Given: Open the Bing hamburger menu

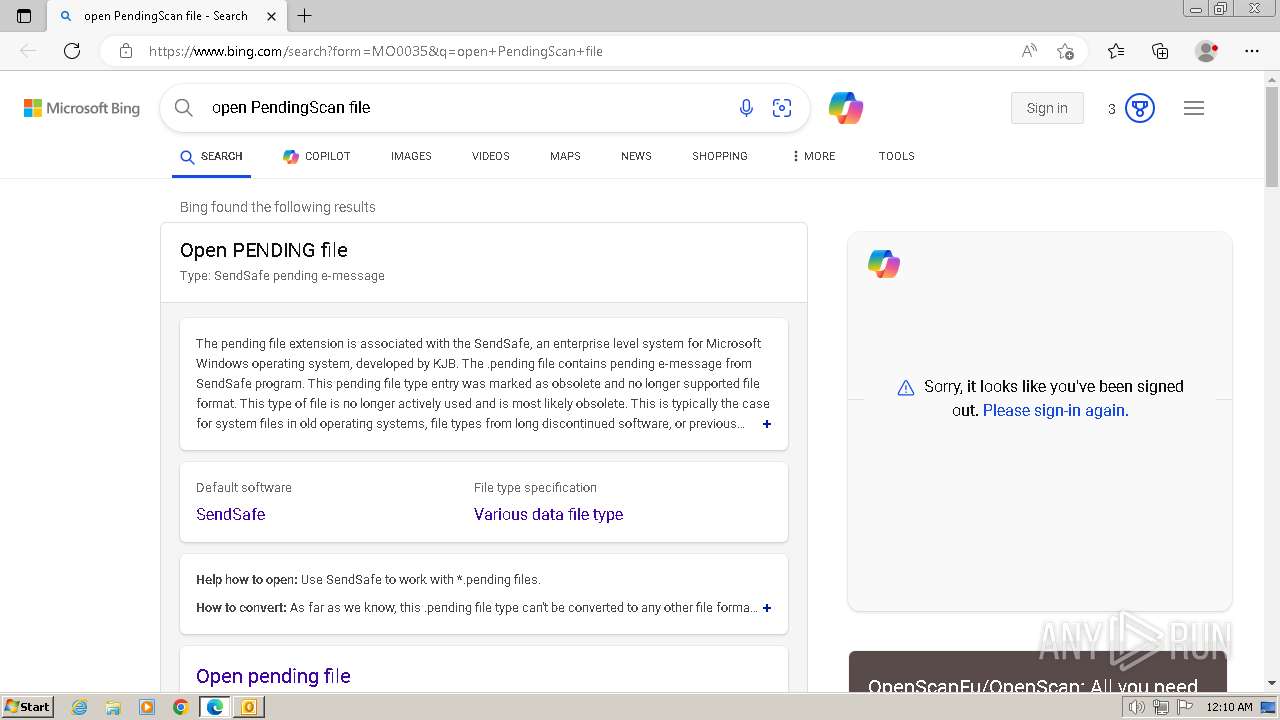Looking at the screenshot, I should tap(1194, 108).
